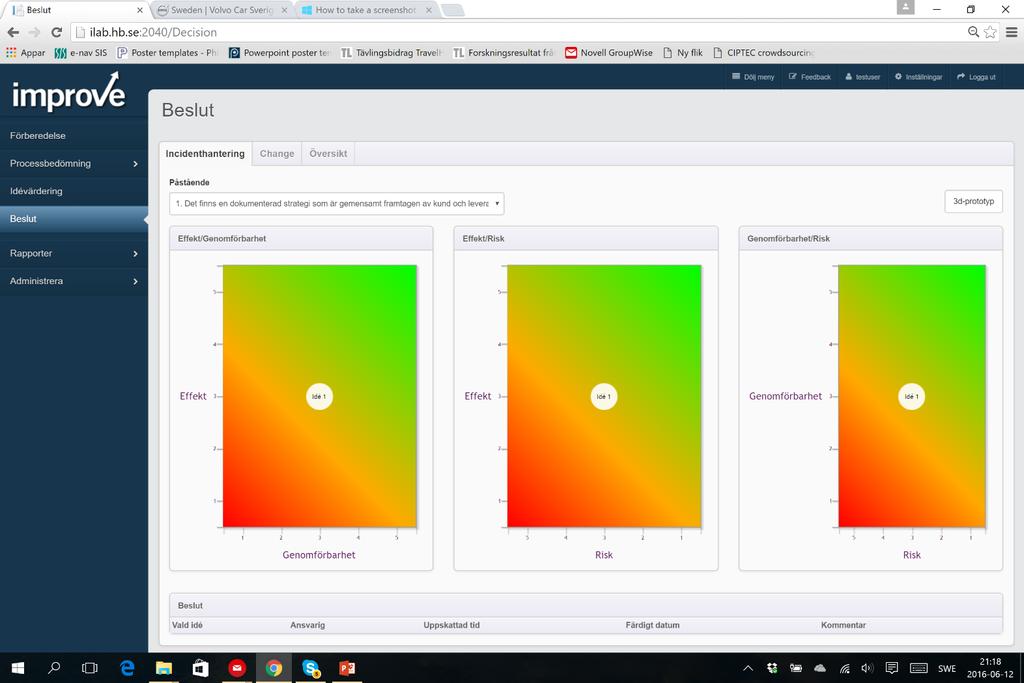
Task: Click the Ansvarig column header
Action: pos(308,625)
